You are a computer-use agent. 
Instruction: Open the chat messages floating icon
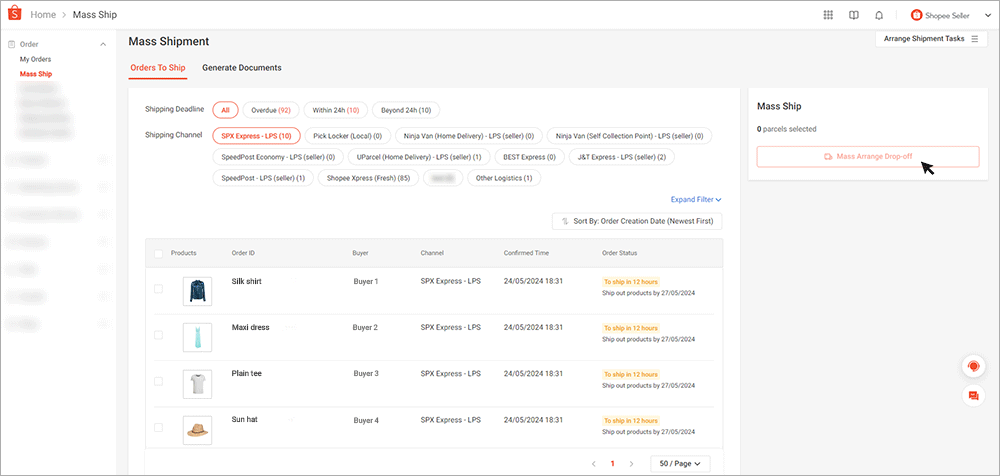[973, 396]
